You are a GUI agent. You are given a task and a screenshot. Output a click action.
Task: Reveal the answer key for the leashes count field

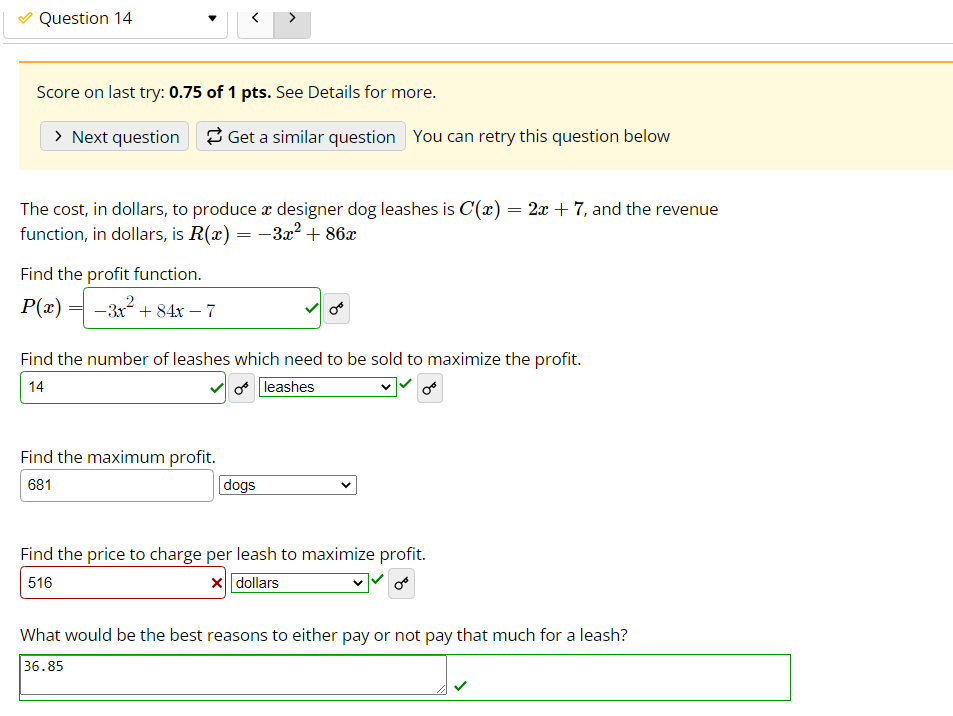241,388
